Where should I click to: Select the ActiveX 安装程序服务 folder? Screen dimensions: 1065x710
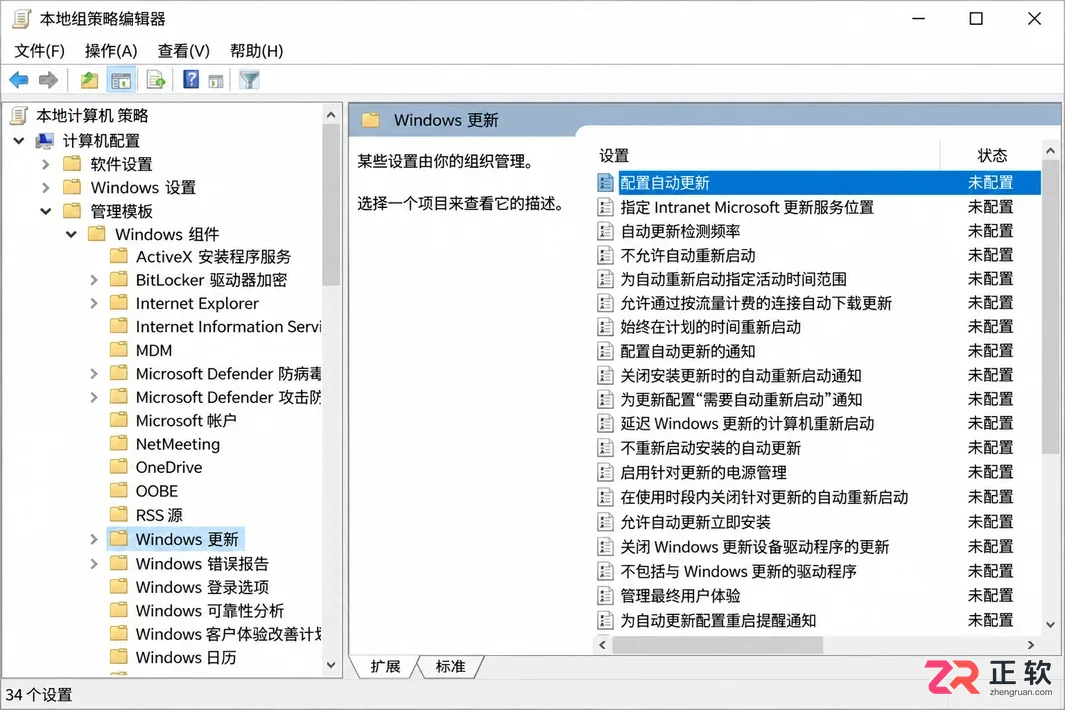pos(213,257)
